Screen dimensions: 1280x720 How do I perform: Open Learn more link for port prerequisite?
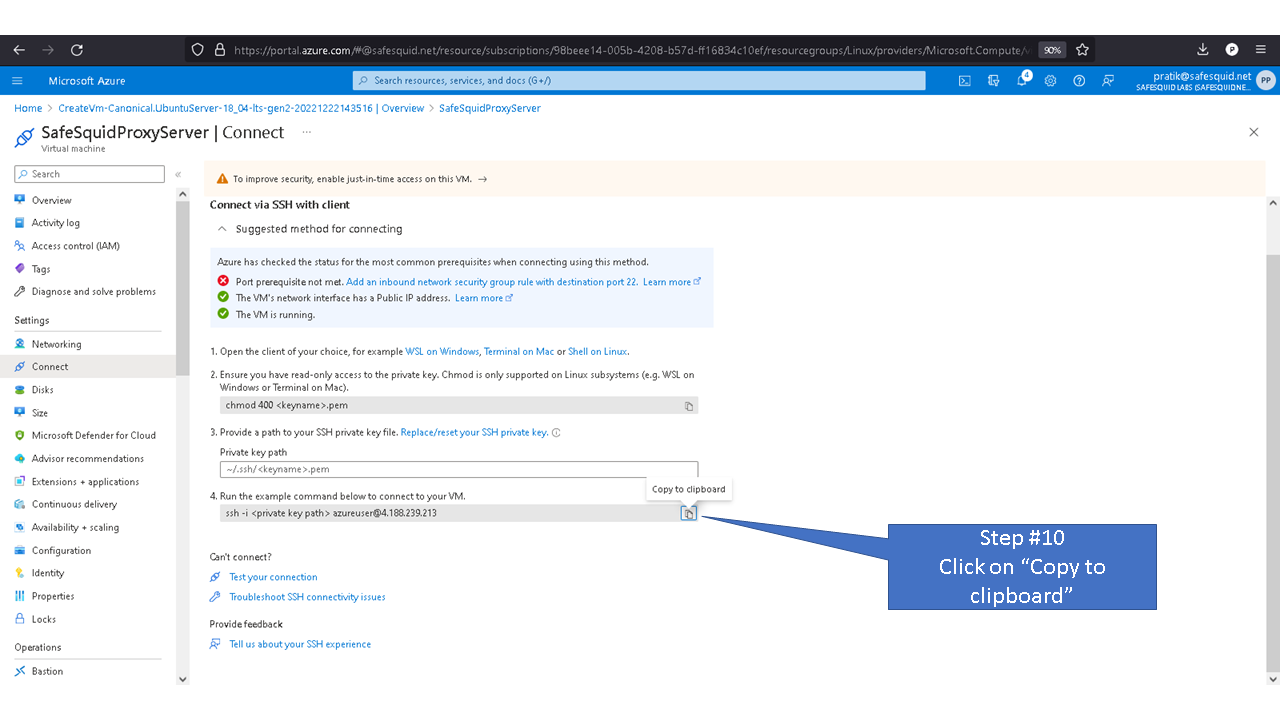click(671, 282)
